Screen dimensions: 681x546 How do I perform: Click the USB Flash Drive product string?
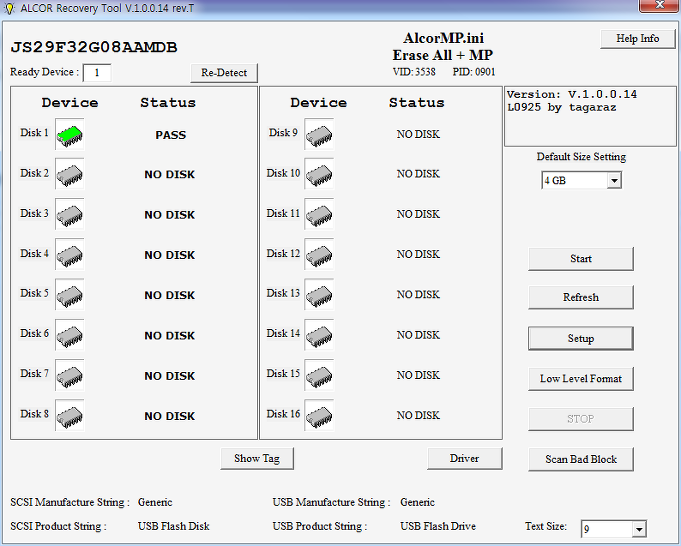[438, 526]
